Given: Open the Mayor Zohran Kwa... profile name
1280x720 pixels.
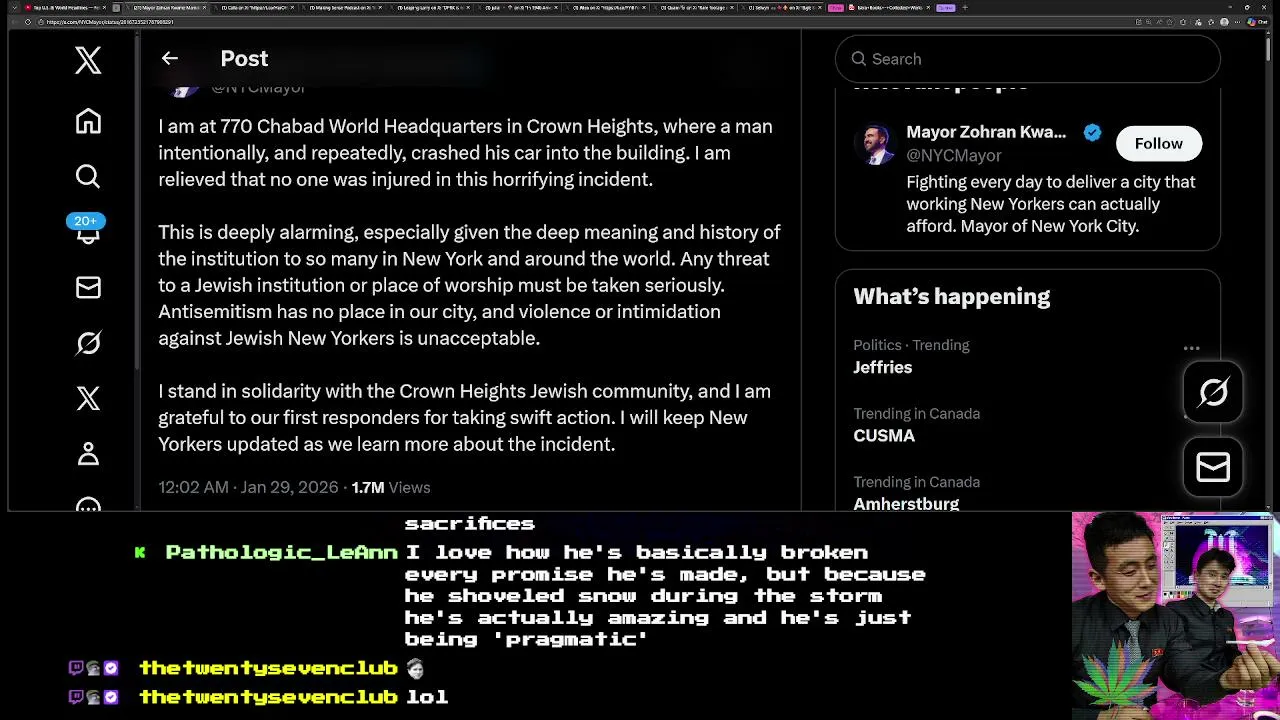Looking at the screenshot, I should pos(986,132).
